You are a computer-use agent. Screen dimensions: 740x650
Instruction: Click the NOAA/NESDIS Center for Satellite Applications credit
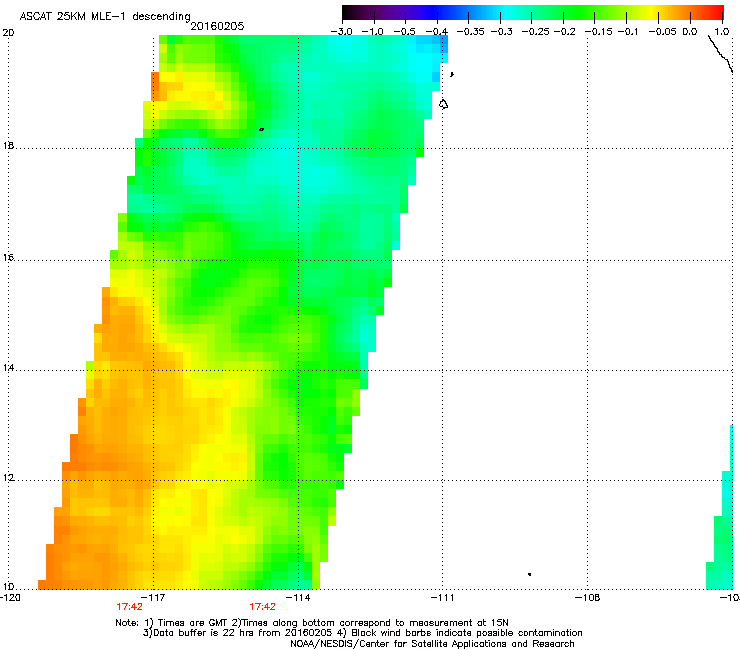coord(432,644)
